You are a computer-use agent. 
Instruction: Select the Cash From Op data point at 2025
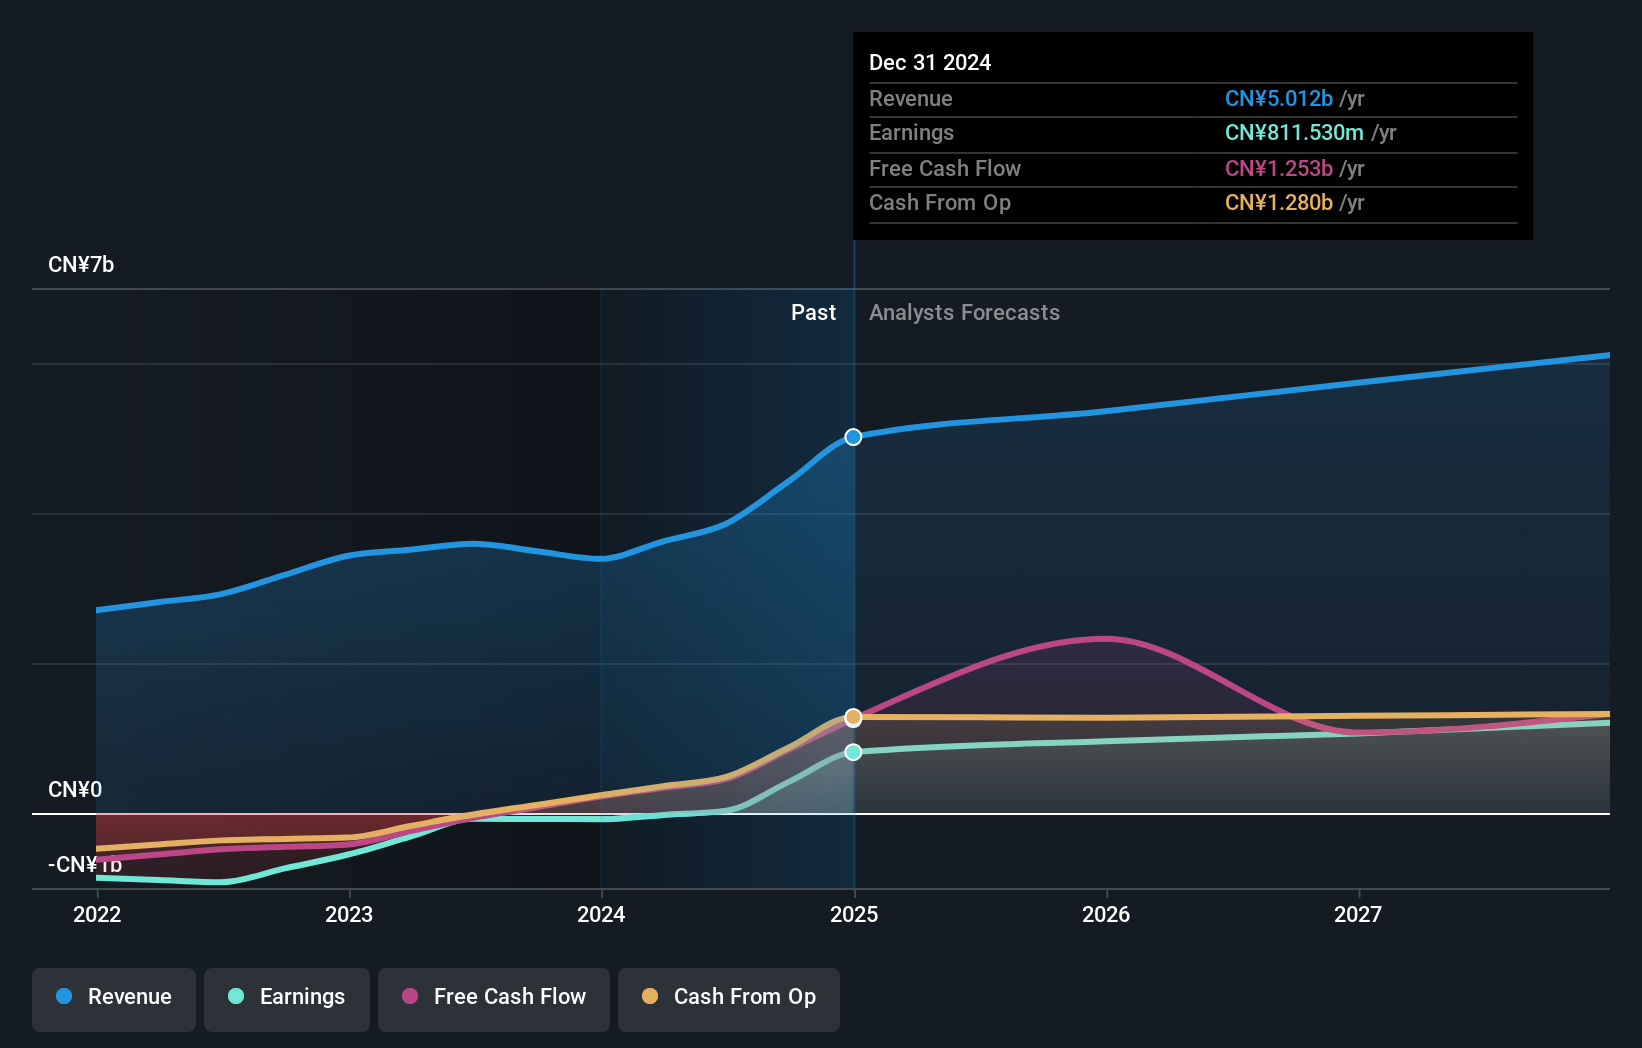coord(853,717)
